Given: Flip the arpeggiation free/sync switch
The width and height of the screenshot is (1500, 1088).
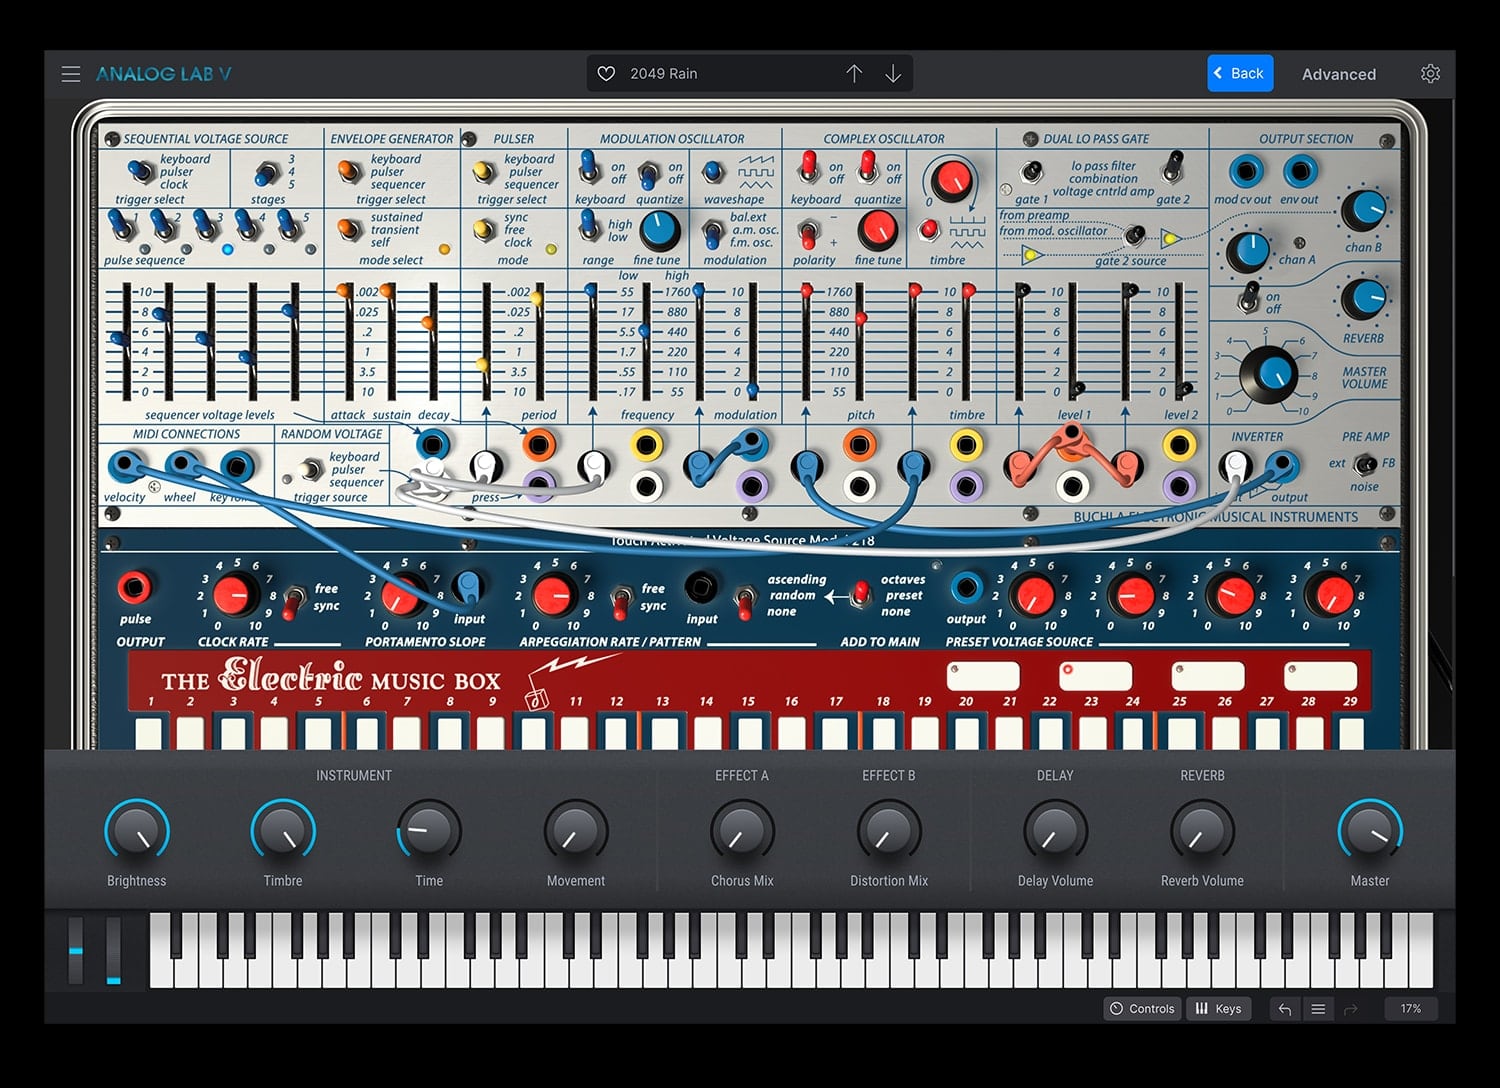Looking at the screenshot, I should (621, 602).
